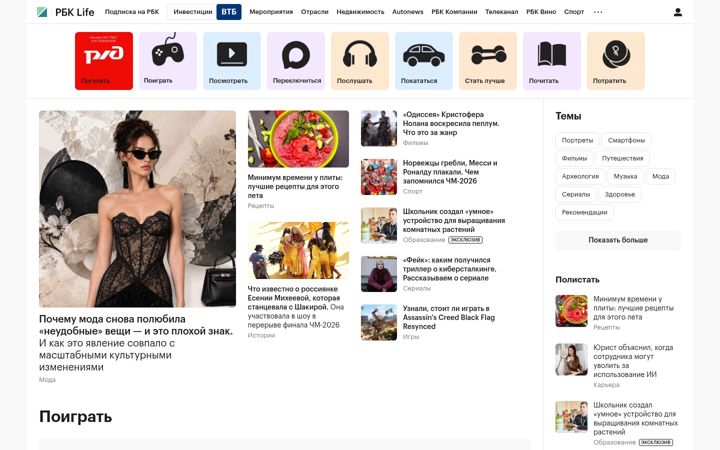Open the Почитать book tile
The width and height of the screenshot is (720, 450).
(552, 61)
